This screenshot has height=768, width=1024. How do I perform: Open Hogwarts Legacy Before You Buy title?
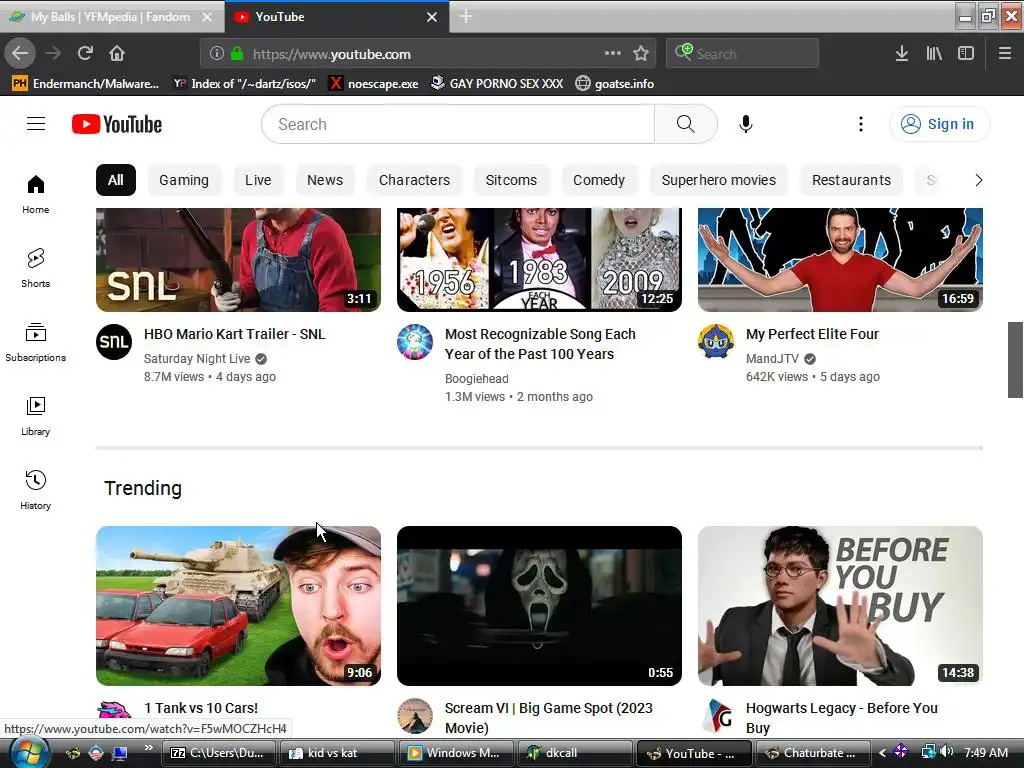click(842, 718)
